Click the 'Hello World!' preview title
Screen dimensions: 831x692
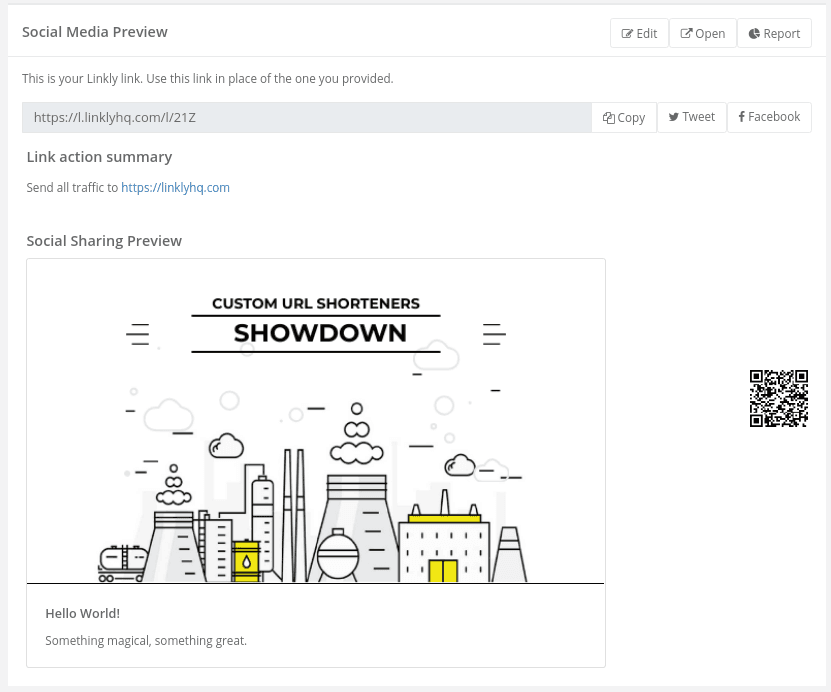click(82, 613)
